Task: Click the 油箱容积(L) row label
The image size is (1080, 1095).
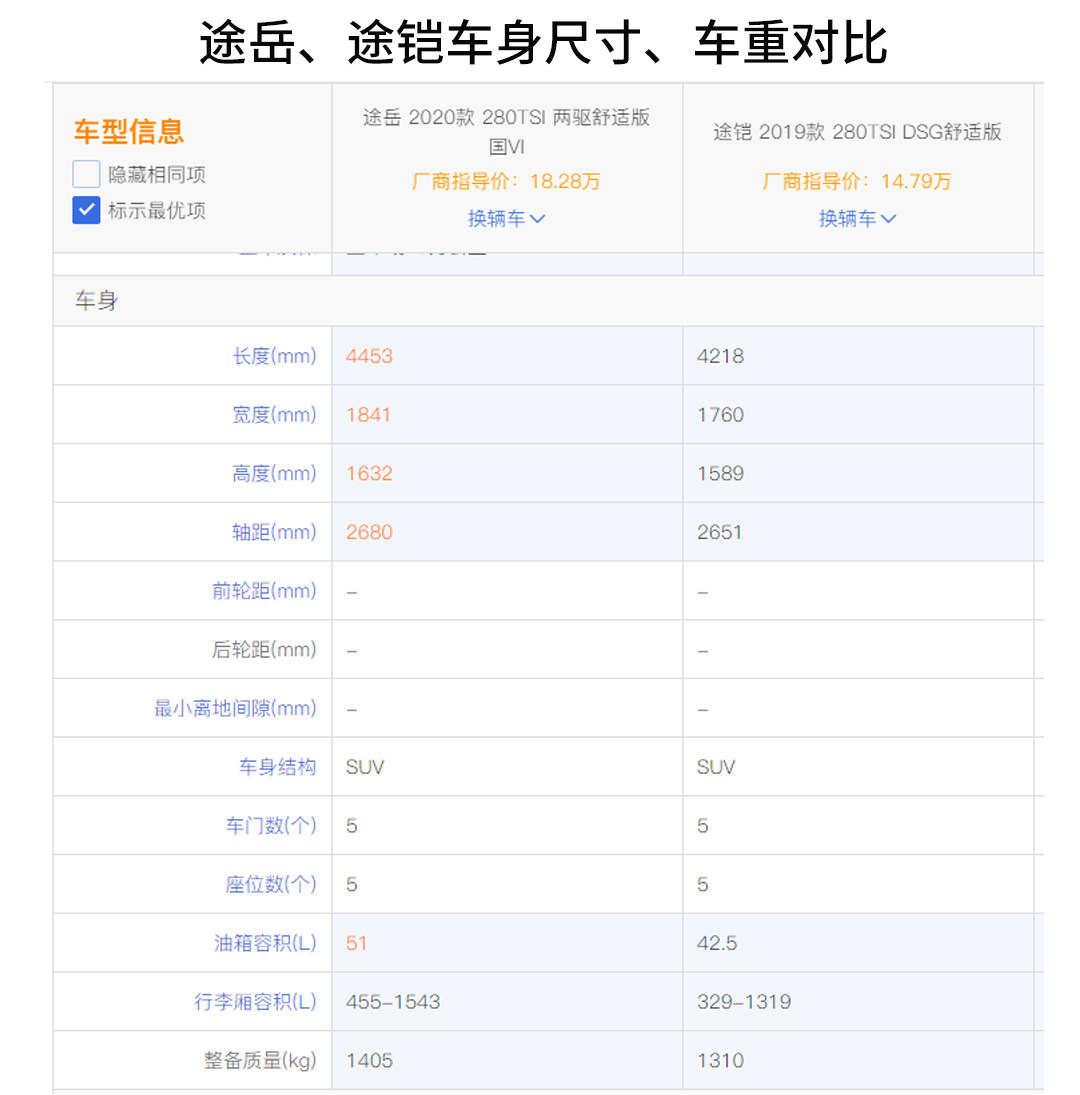Action: (x=265, y=943)
